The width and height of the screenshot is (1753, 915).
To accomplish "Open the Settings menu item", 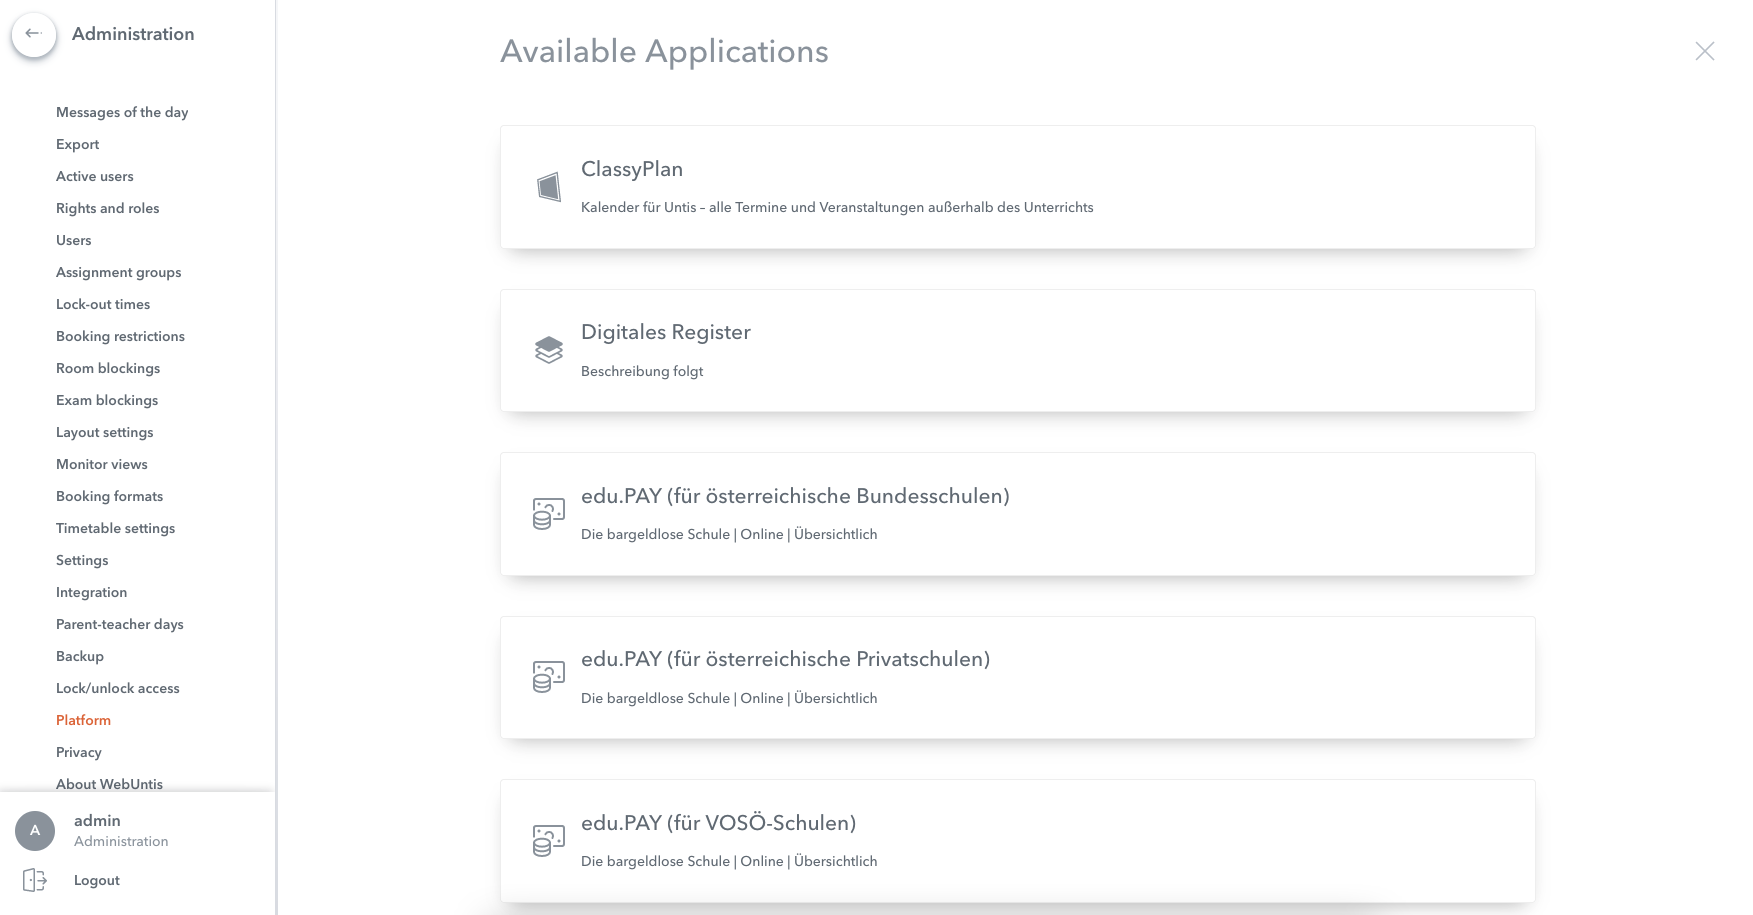I will [x=82, y=560].
